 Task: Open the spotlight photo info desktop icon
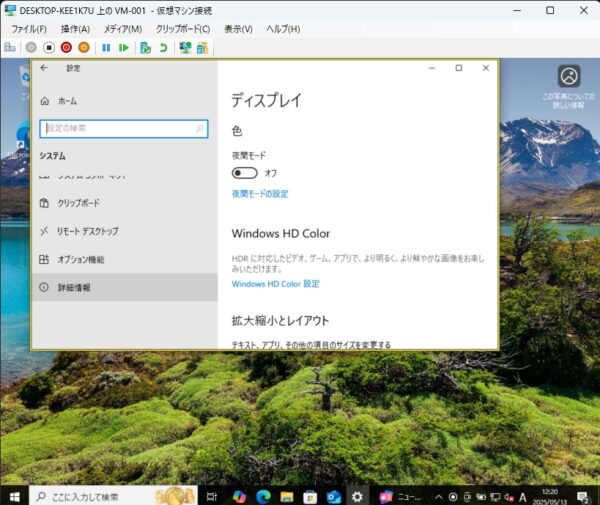pos(569,86)
